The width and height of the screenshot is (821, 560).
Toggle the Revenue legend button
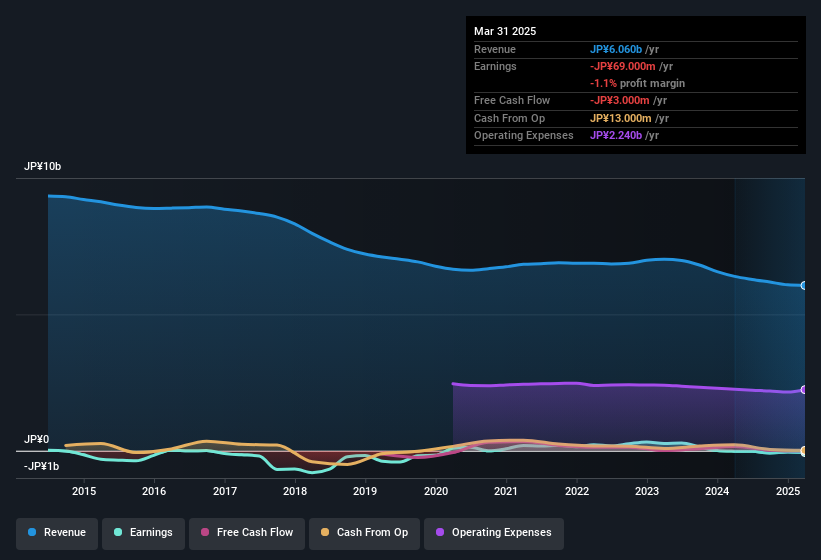[57, 533]
